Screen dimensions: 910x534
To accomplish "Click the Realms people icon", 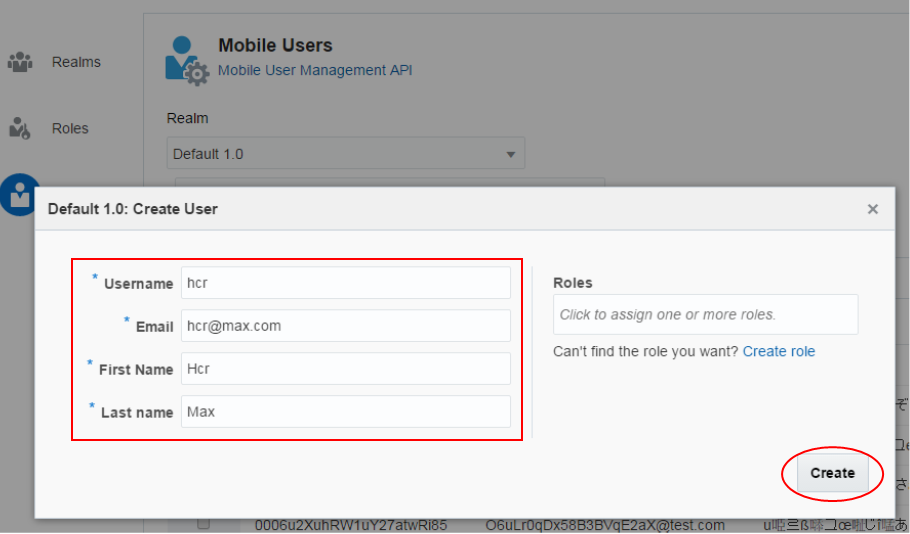I will pos(20,62).
